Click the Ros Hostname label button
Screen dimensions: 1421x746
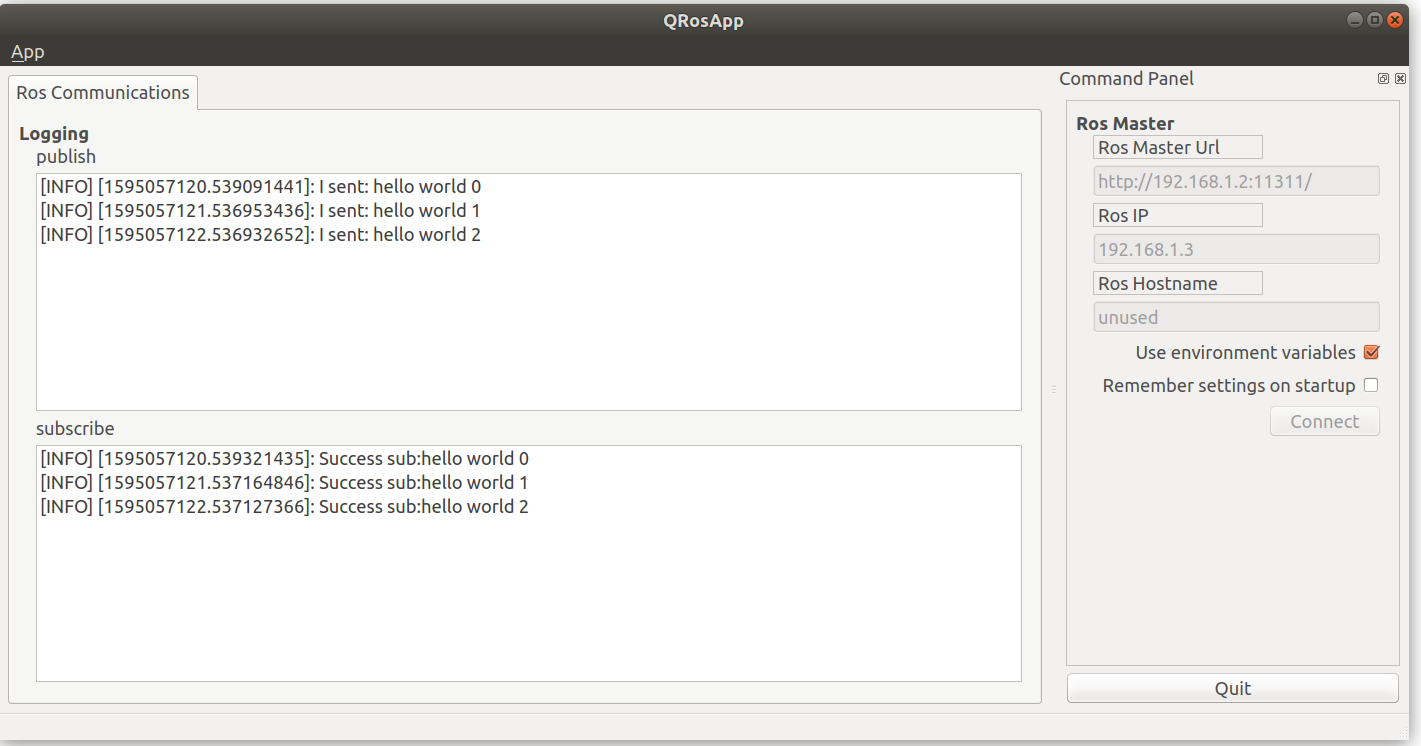(x=1177, y=283)
